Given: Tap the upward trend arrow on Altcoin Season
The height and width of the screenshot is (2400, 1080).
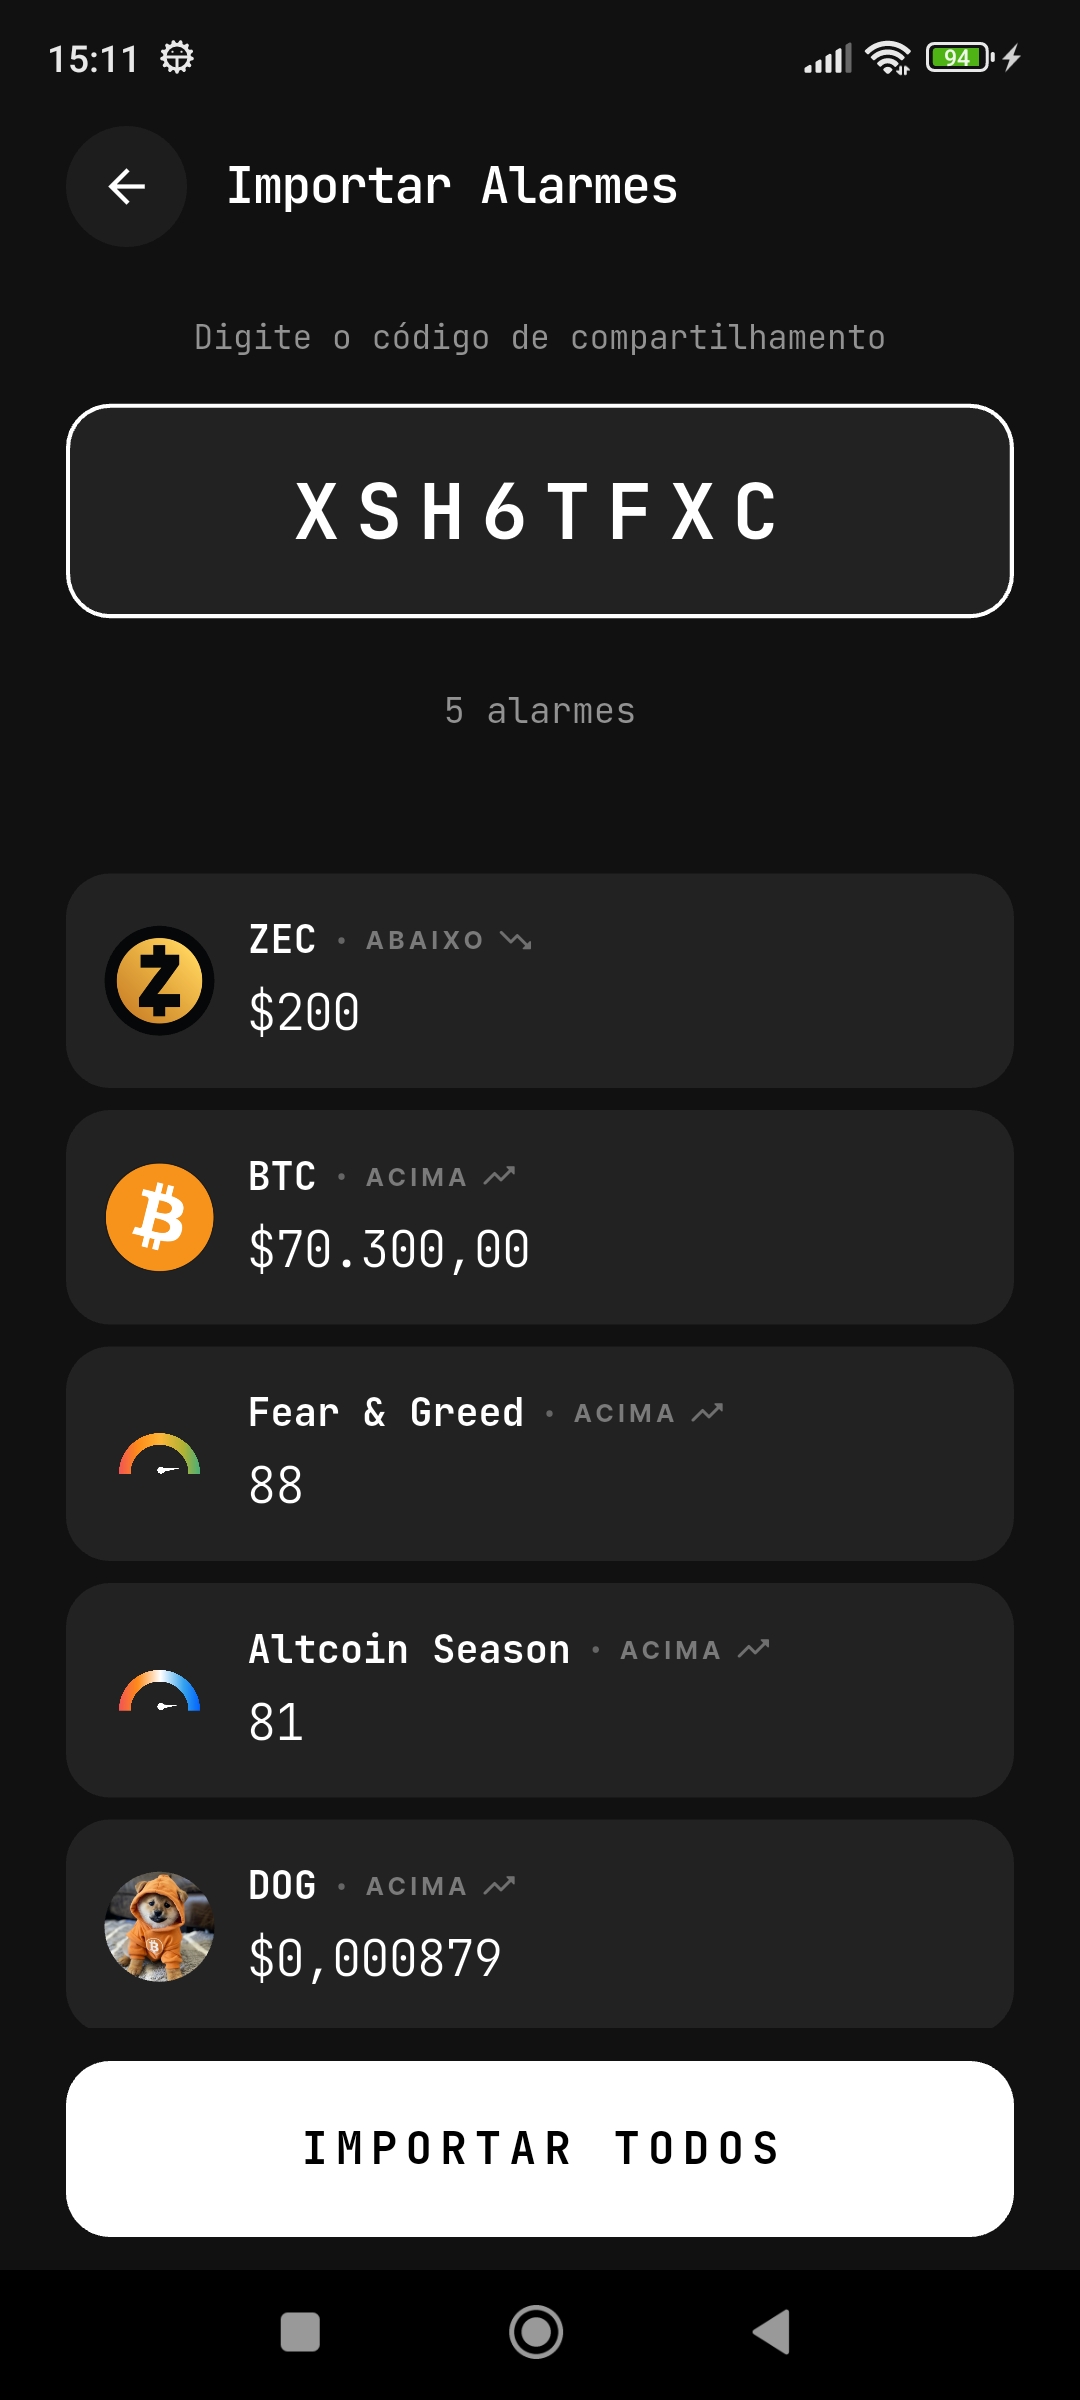Looking at the screenshot, I should (x=753, y=1649).
